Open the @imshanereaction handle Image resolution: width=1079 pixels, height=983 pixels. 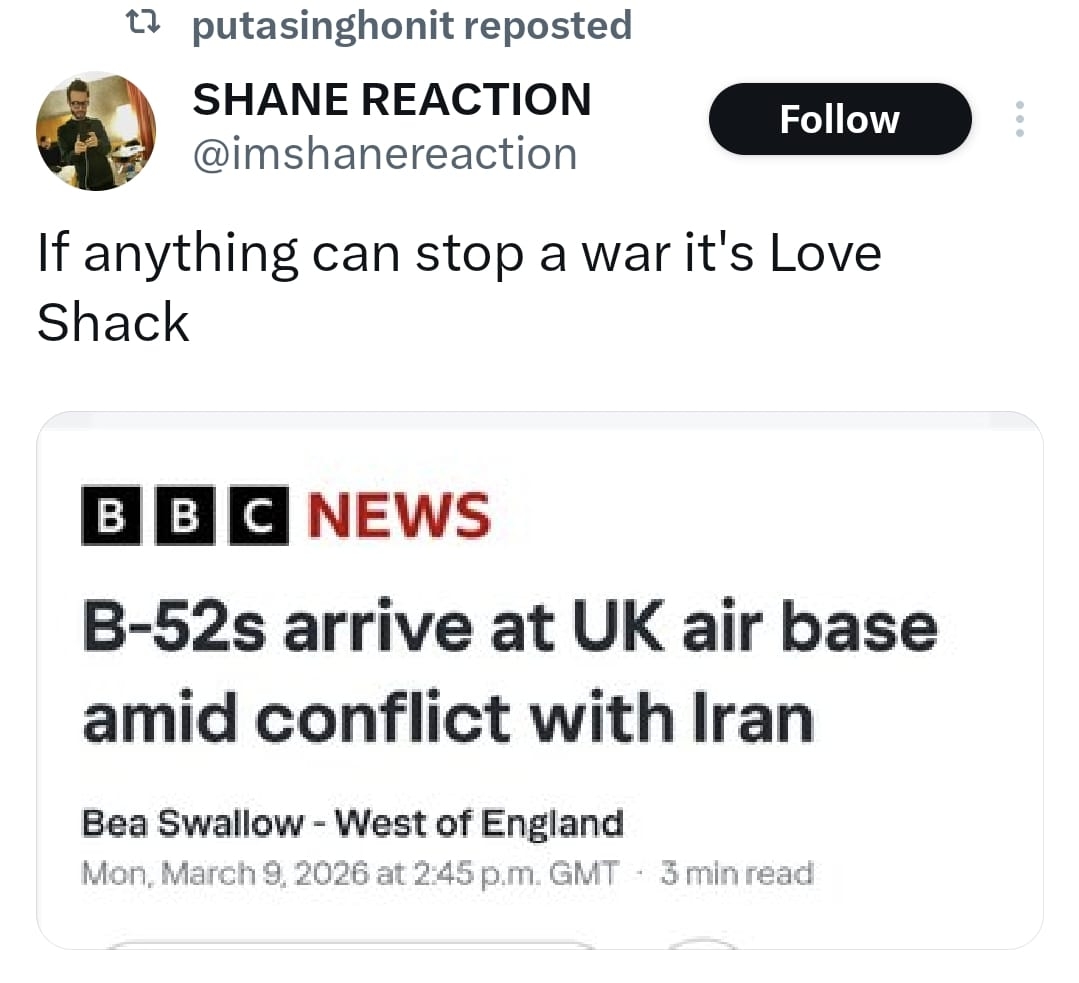click(x=384, y=154)
